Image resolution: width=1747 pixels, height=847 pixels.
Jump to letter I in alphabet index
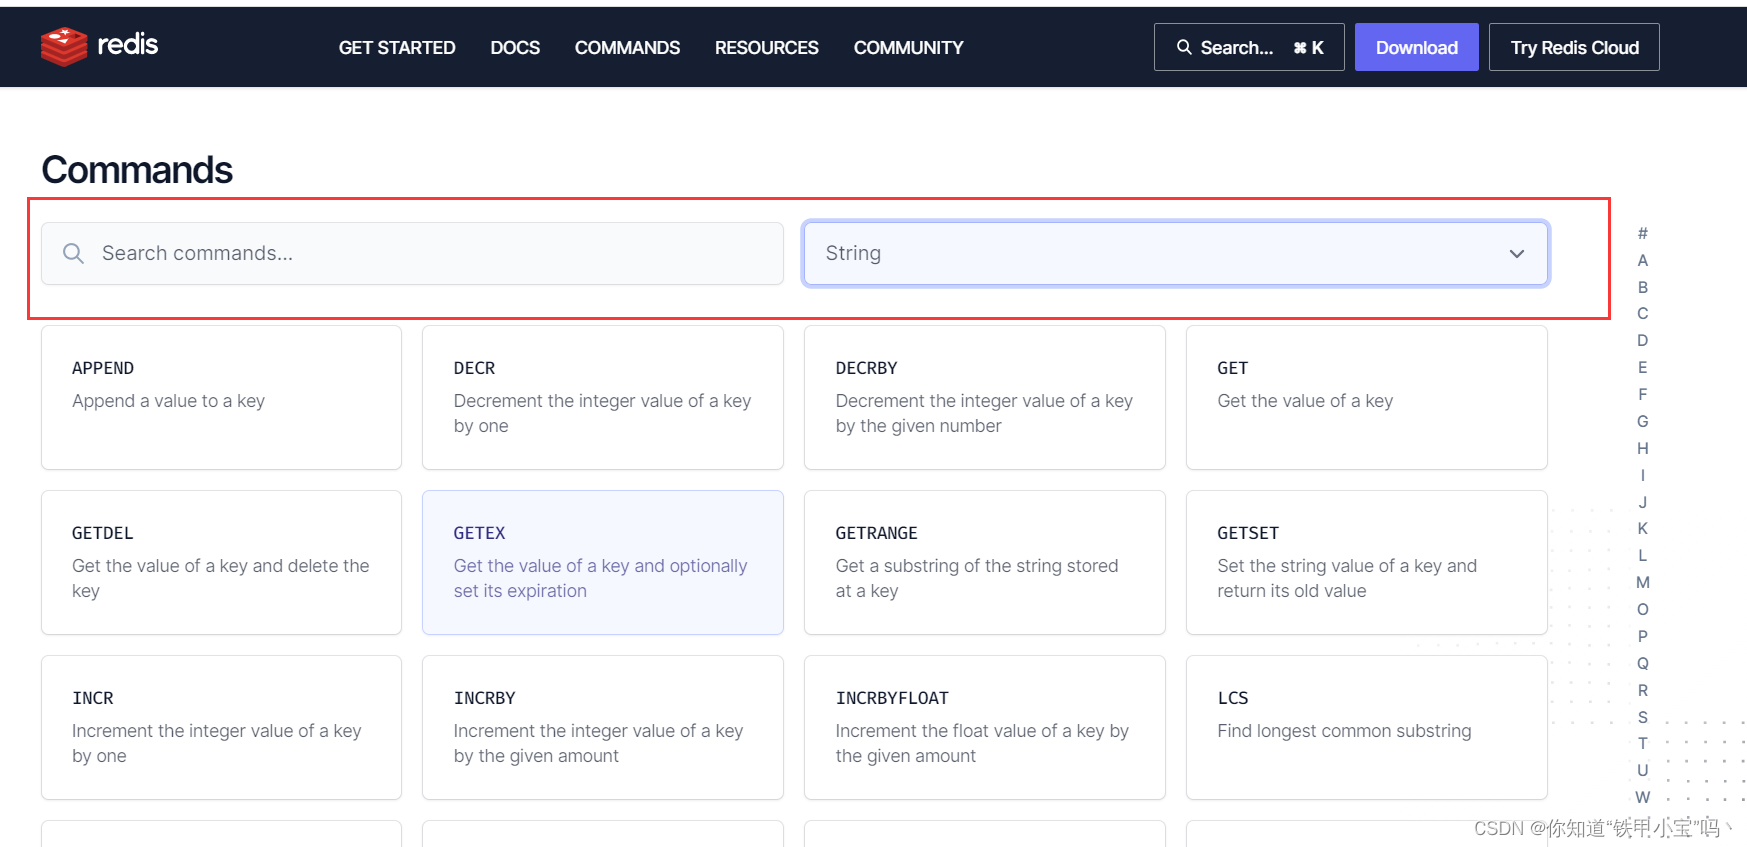[x=1642, y=475]
